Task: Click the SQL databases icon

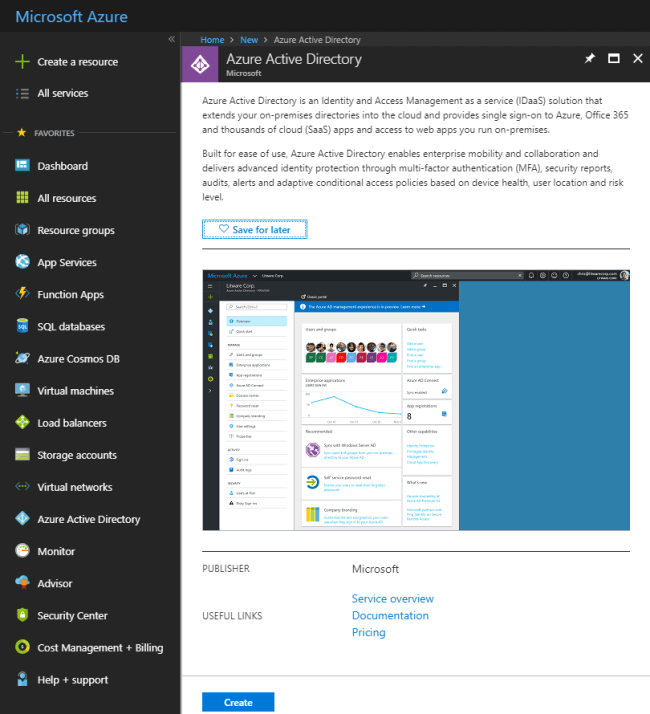Action: point(22,326)
